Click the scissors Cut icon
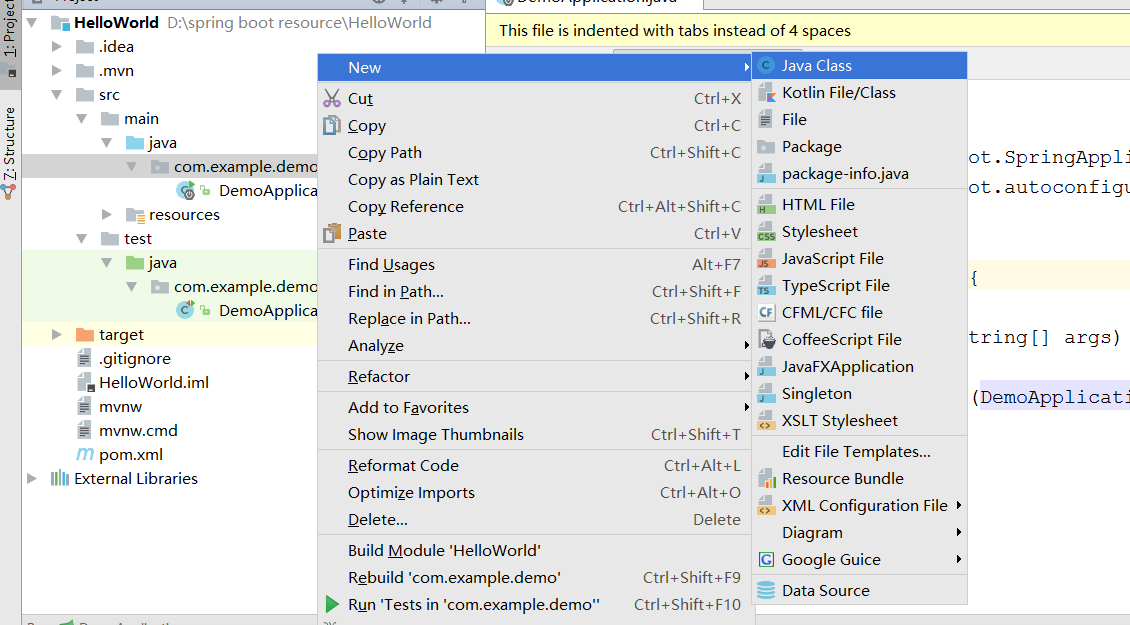The width and height of the screenshot is (1130, 625). (x=332, y=99)
